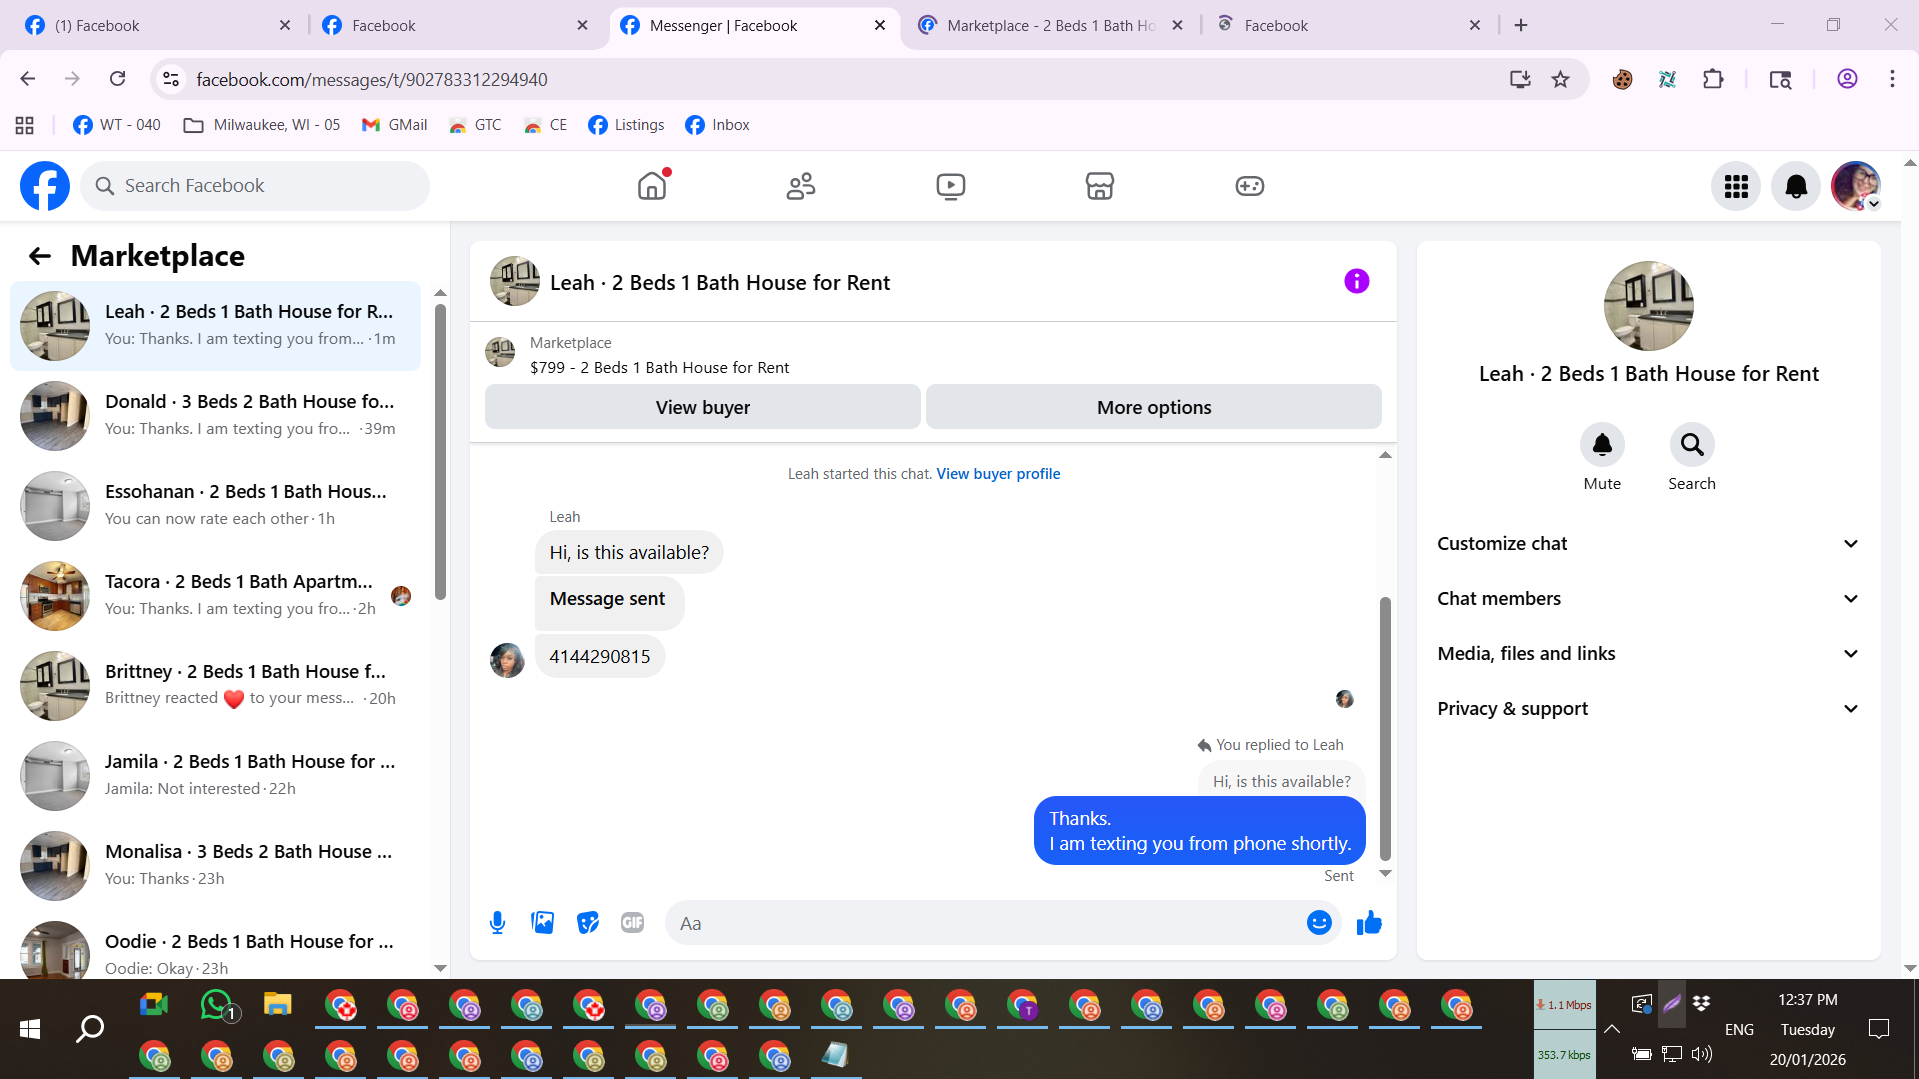Image resolution: width=1919 pixels, height=1079 pixels.
Task: Open new browser tab
Action: click(x=1521, y=25)
